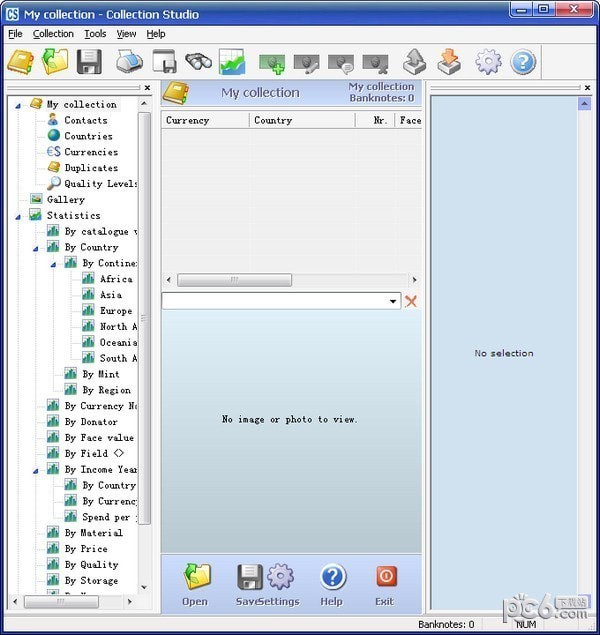Click the print preview page icon

164,61
